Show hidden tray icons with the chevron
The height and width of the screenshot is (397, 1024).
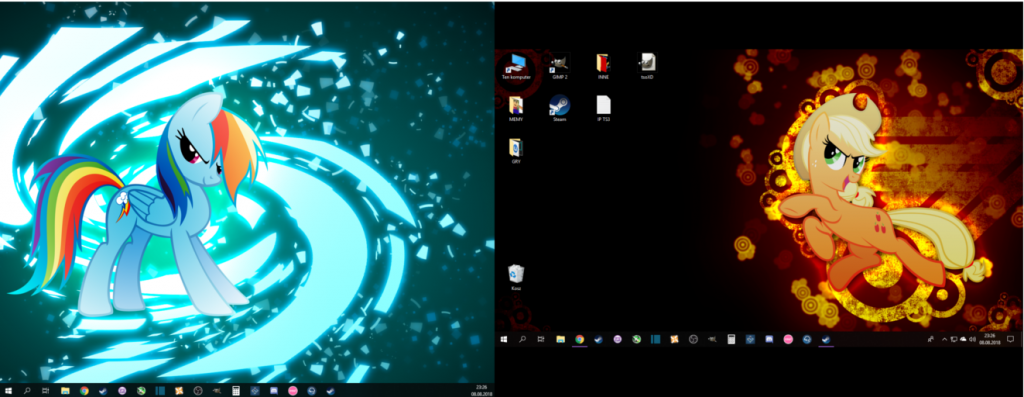tap(944, 339)
